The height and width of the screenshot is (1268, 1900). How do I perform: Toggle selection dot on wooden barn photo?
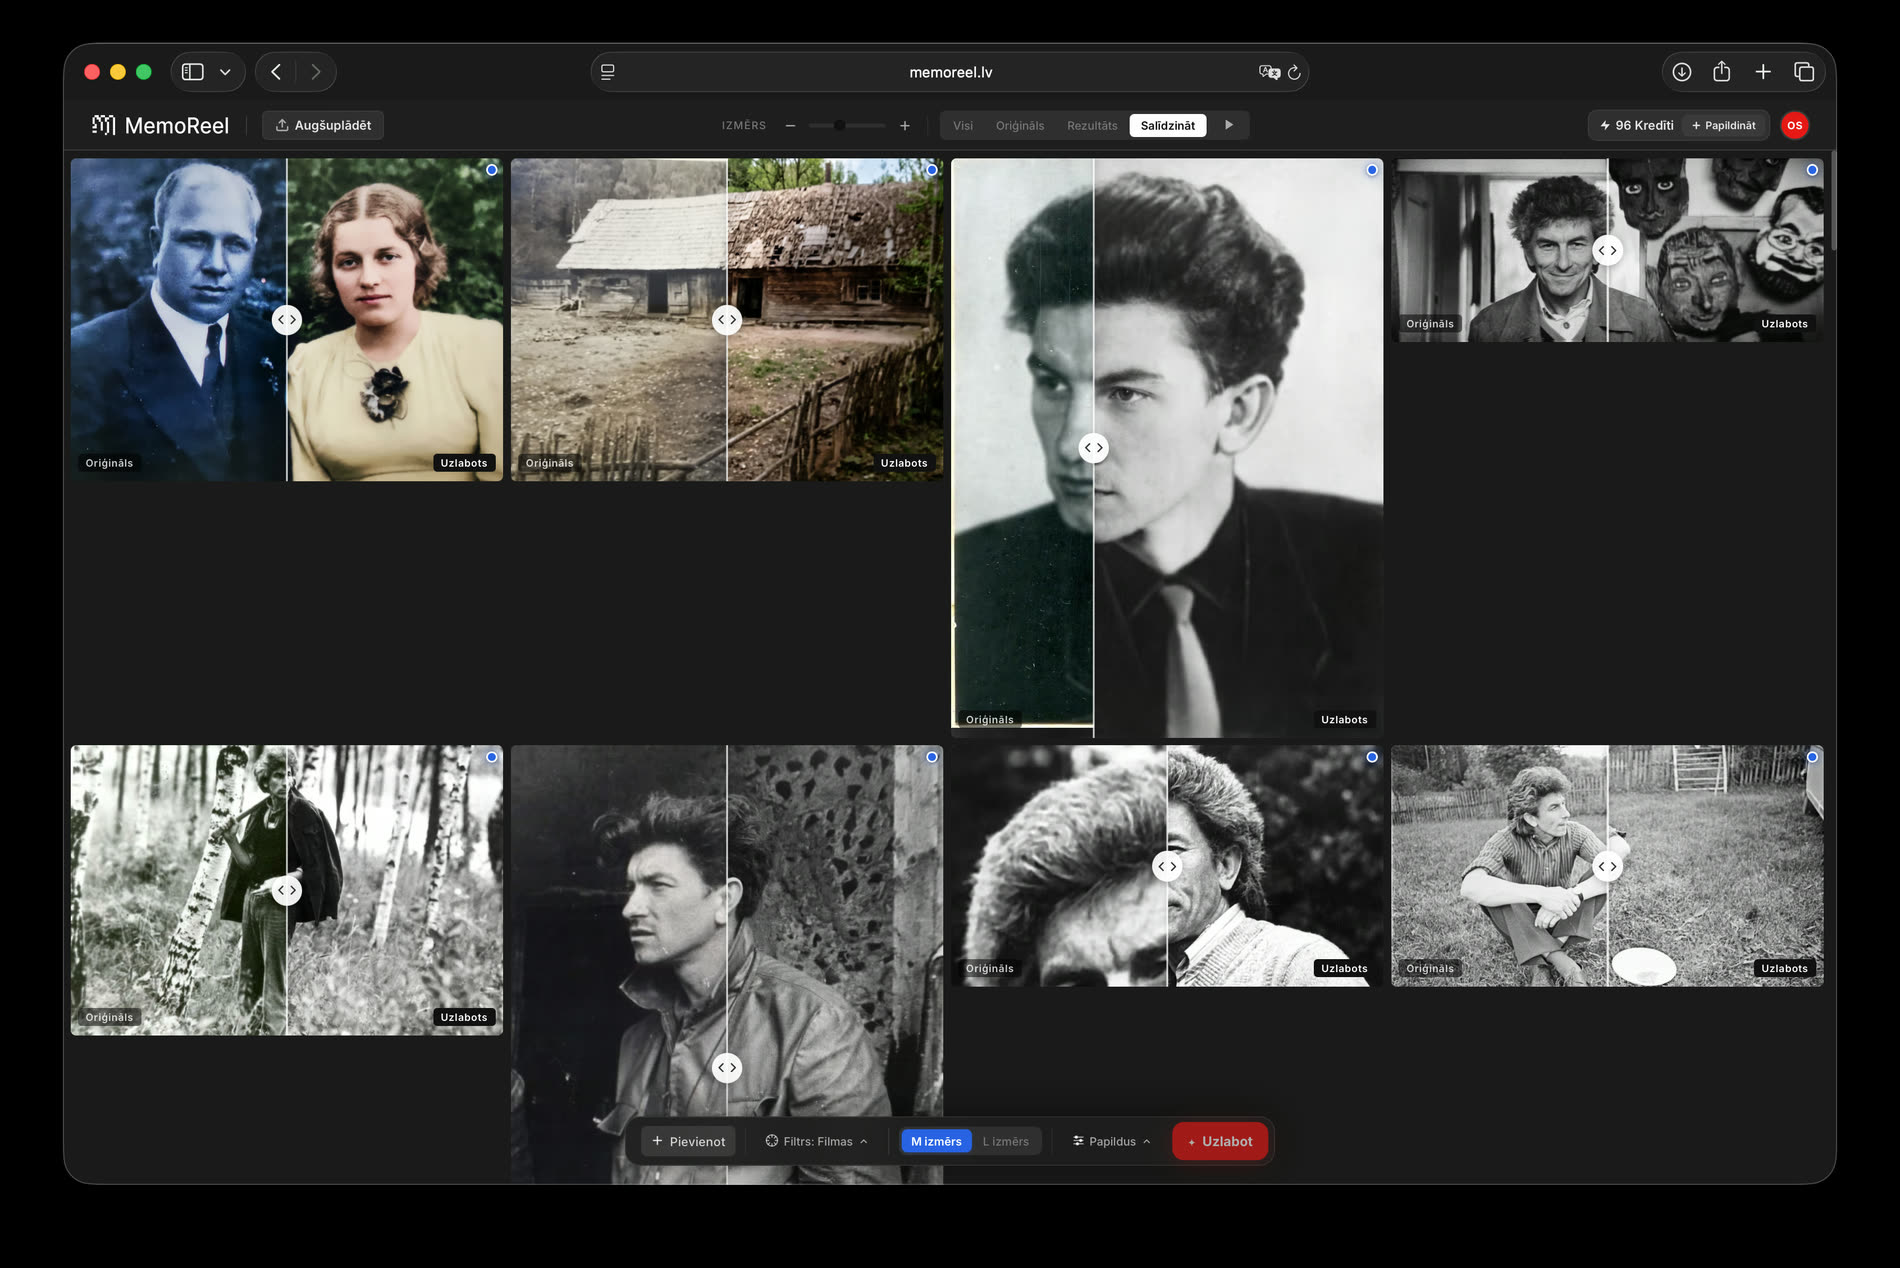(x=931, y=170)
